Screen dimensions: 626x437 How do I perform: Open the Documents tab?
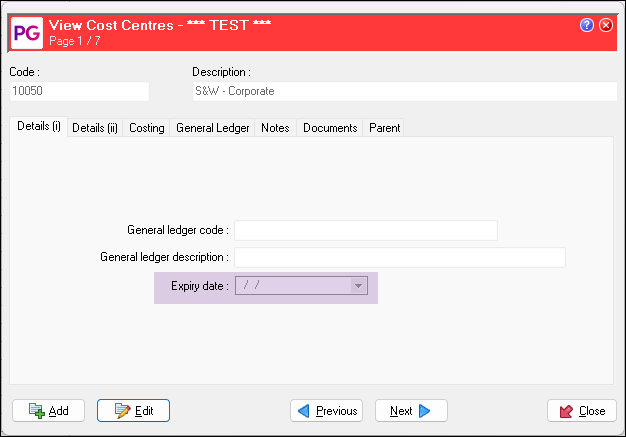pyautogui.click(x=330, y=128)
